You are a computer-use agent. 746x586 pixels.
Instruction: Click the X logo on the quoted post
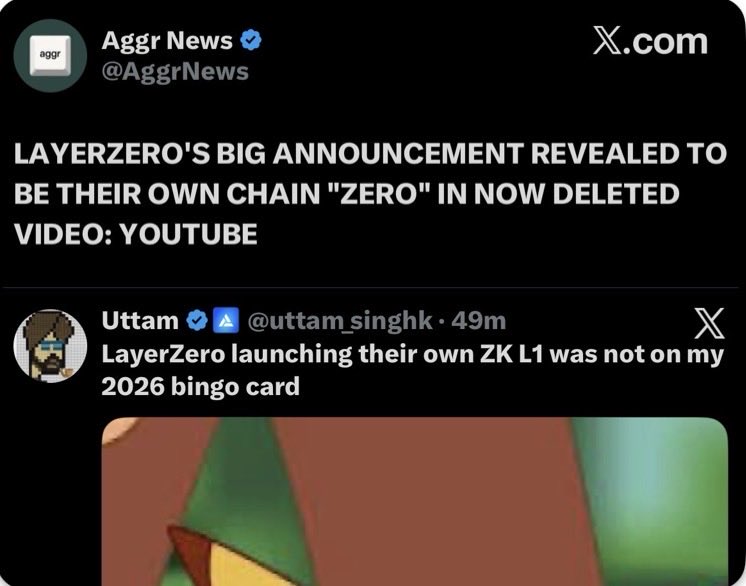[707, 324]
